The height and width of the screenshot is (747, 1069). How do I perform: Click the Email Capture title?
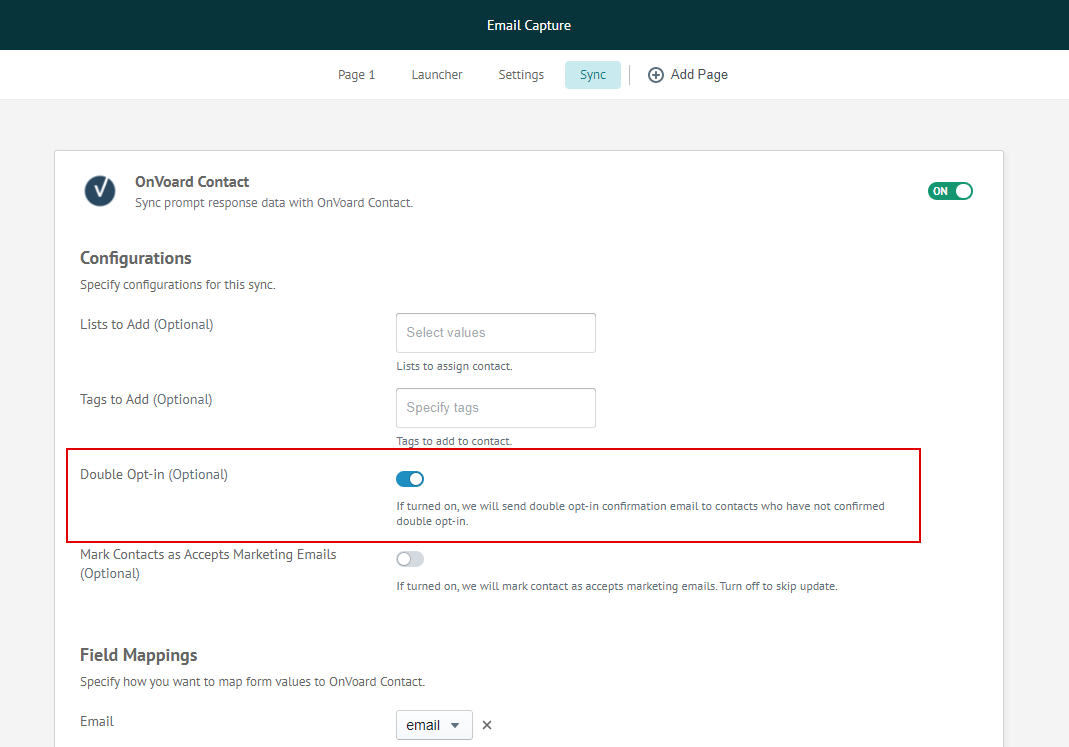click(x=529, y=25)
